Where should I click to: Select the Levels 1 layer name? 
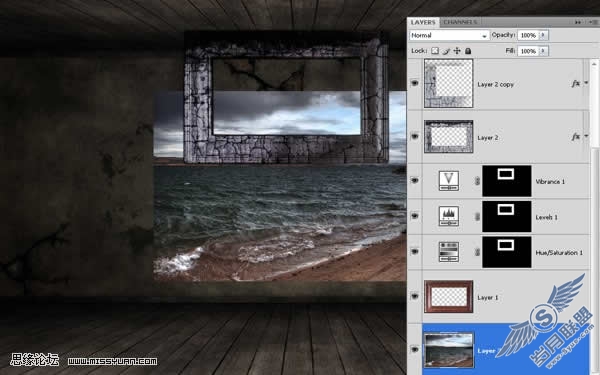[546, 217]
